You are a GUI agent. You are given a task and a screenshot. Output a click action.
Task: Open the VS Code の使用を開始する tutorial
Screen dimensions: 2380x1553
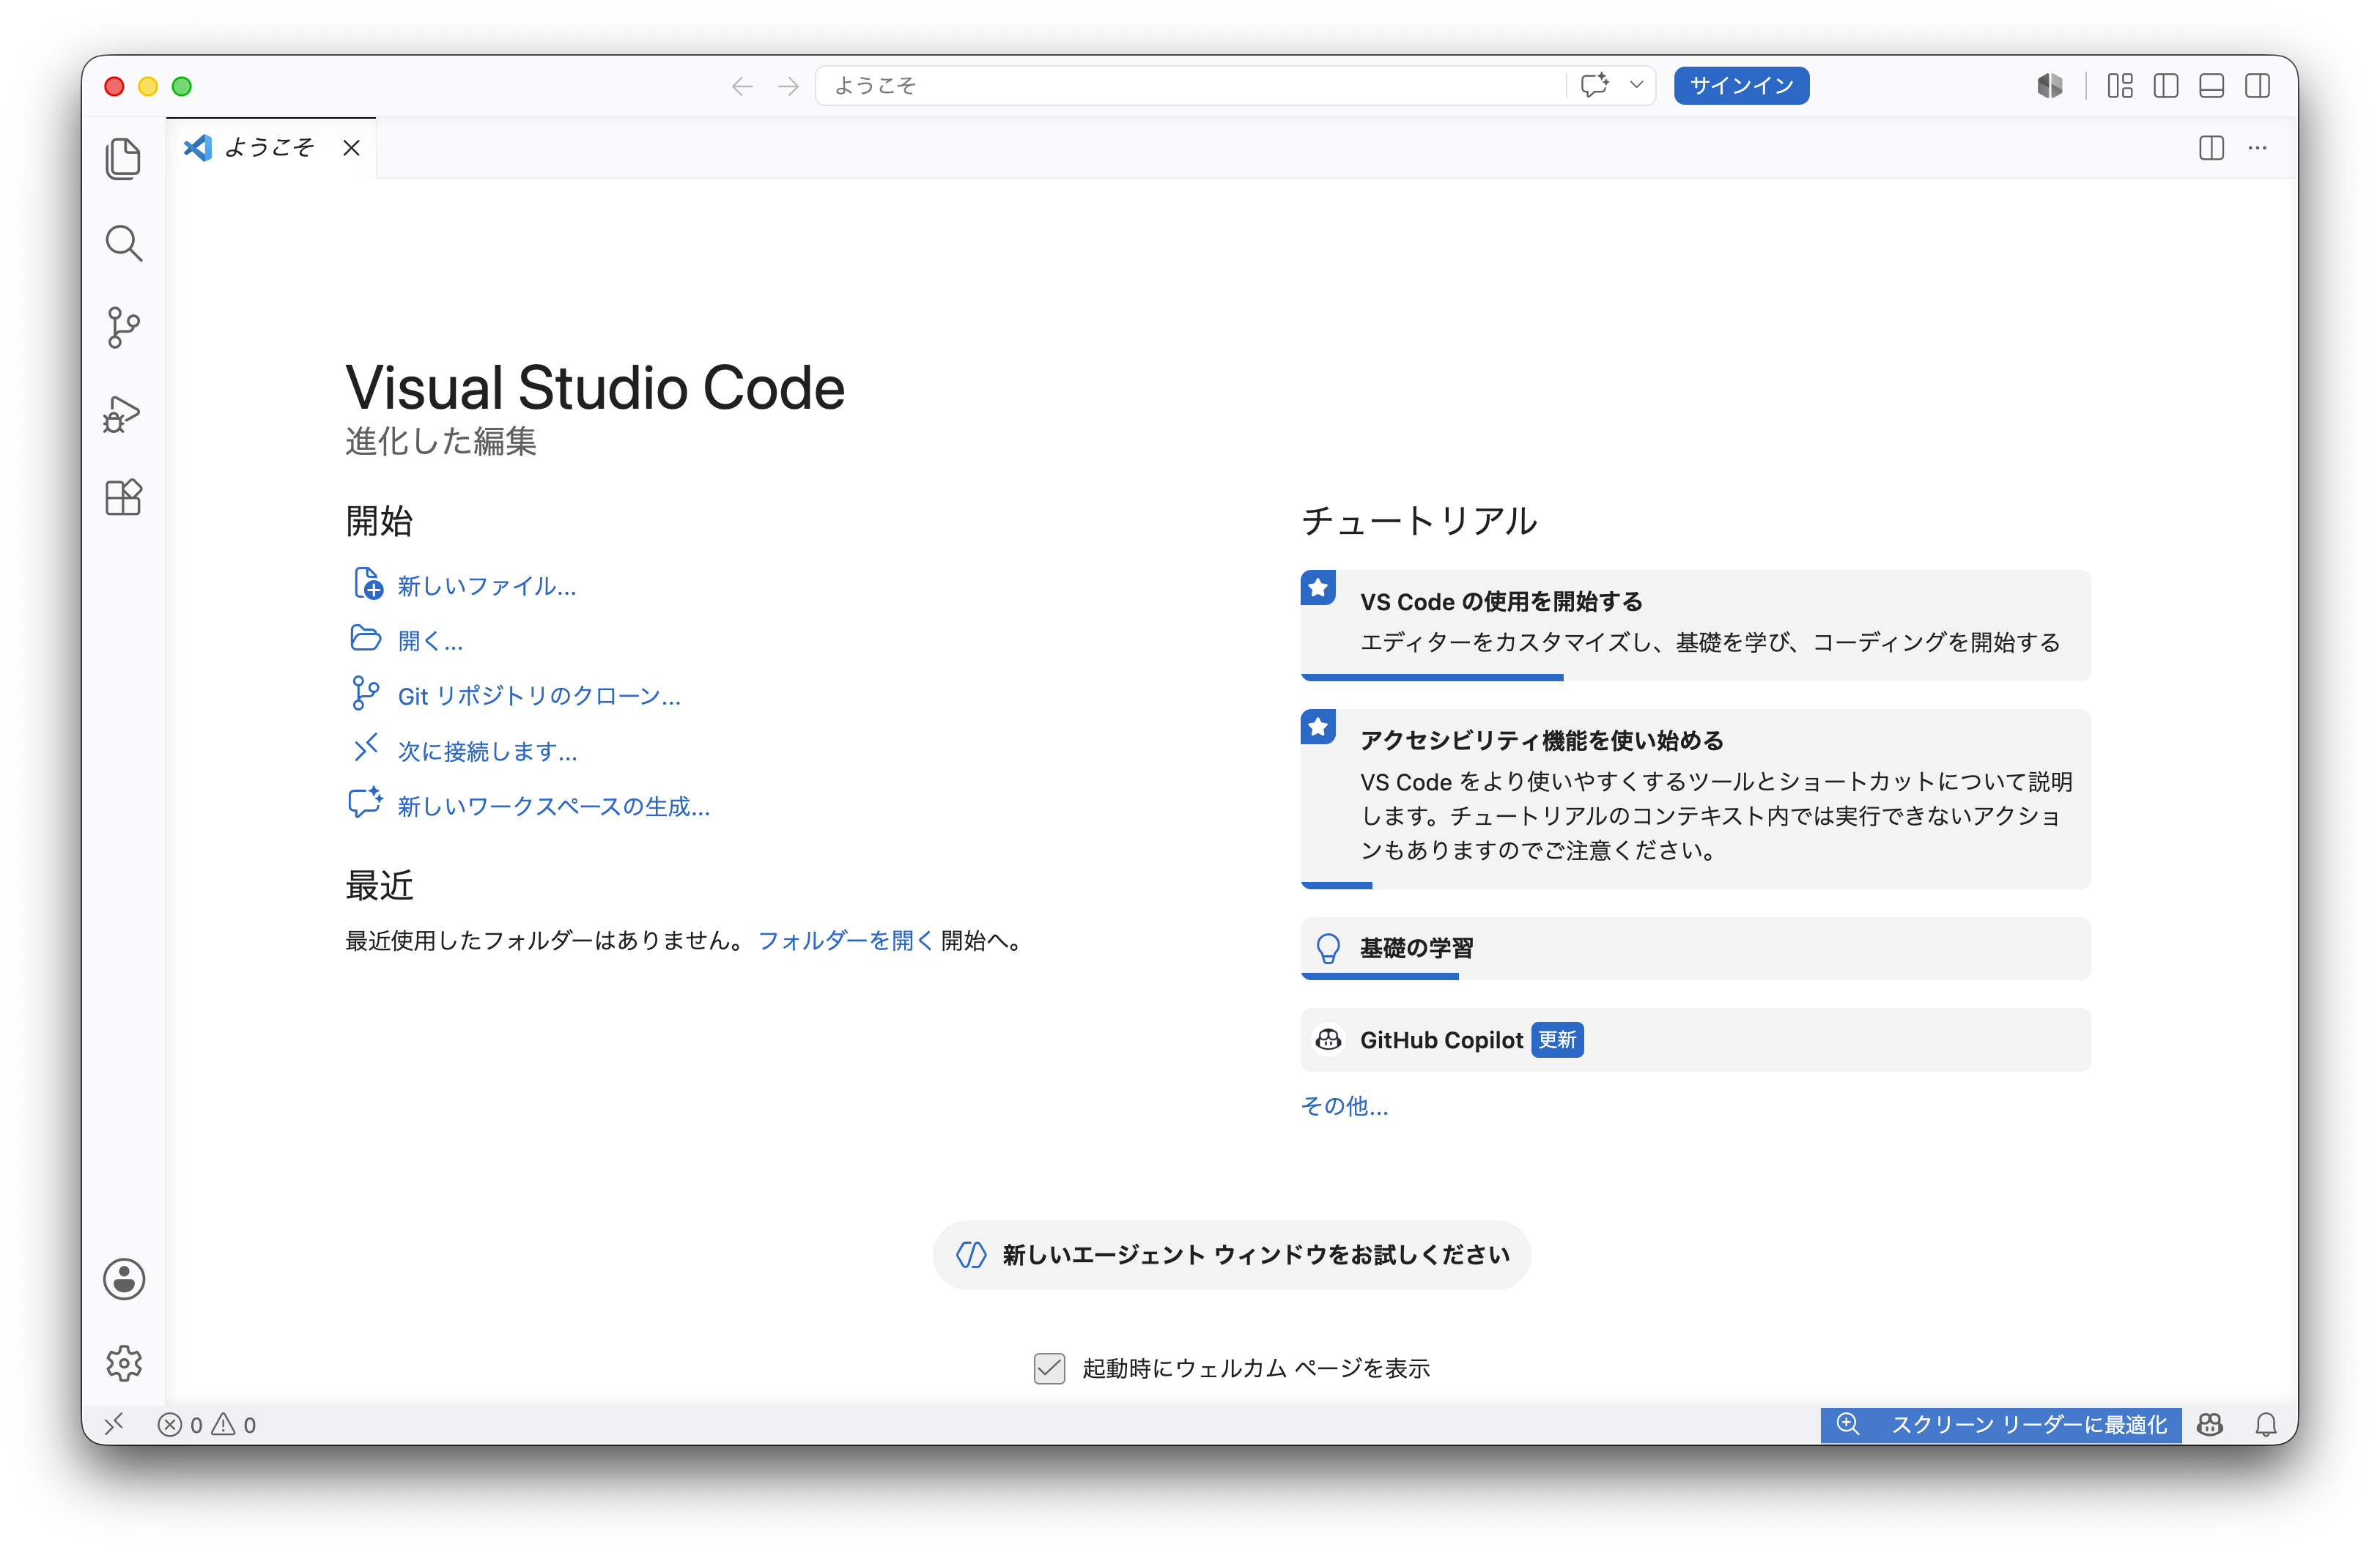tap(1695, 625)
